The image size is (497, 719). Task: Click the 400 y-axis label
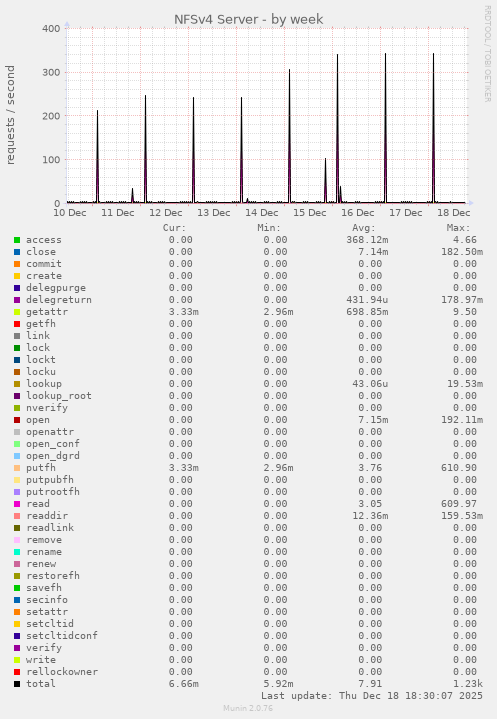tap(51, 28)
